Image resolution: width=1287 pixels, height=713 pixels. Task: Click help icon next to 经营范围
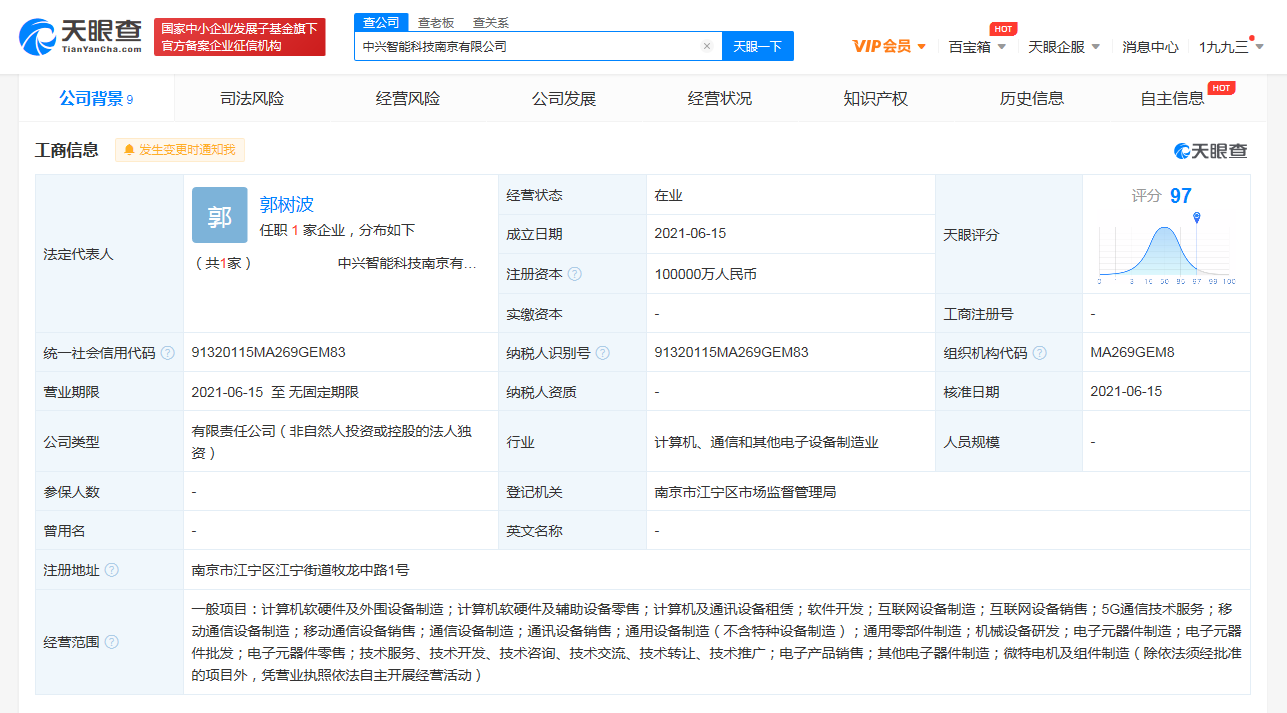coord(112,642)
